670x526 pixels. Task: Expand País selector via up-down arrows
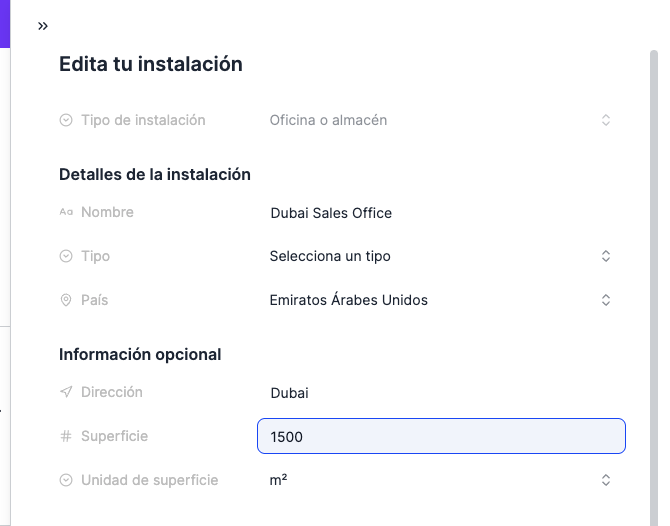(605, 300)
